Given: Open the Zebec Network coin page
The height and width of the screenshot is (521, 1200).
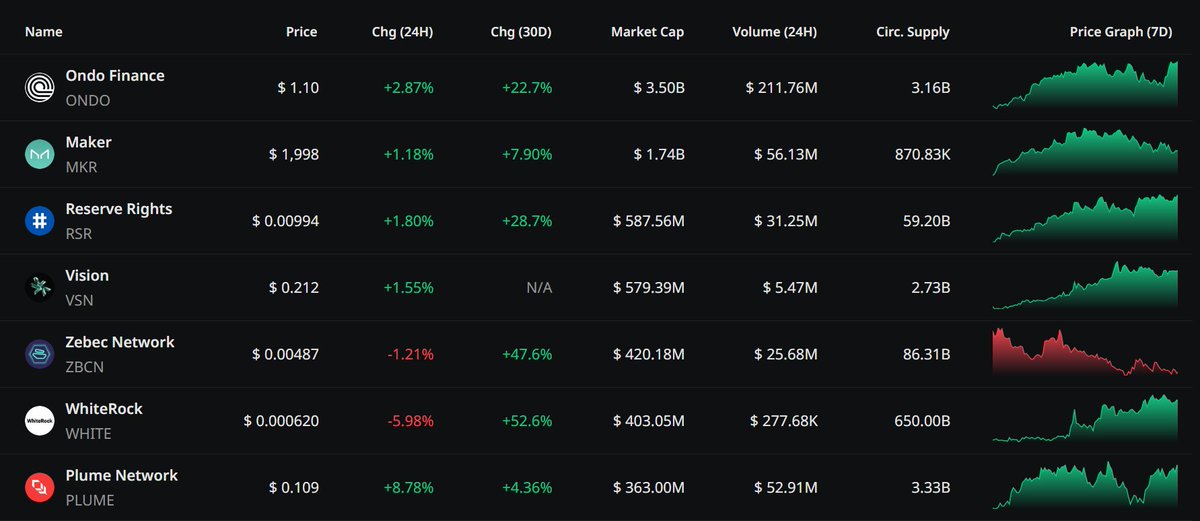Looking at the screenshot, I should tap(120, 342).
